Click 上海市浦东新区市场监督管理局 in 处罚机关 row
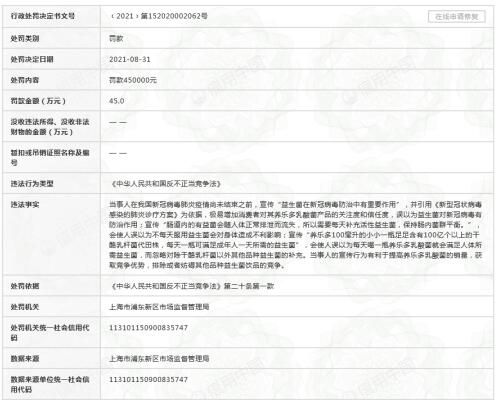Viewport: 498px width, 400px height. (x=159, y=307)
